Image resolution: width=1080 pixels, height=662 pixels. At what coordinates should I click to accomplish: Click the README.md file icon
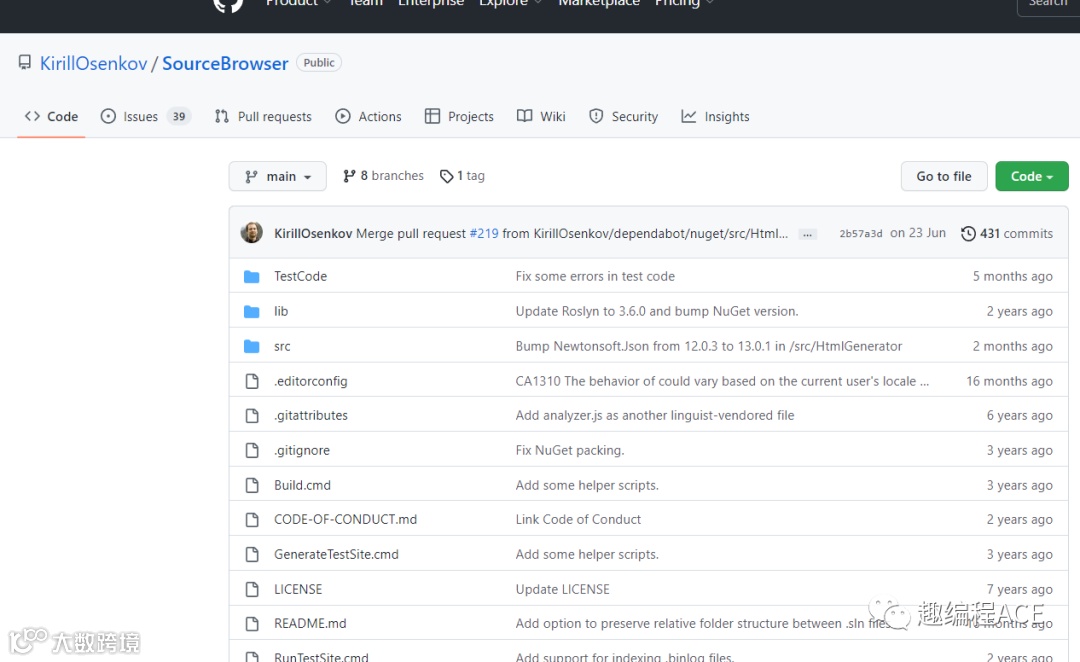tap(252, 623)
